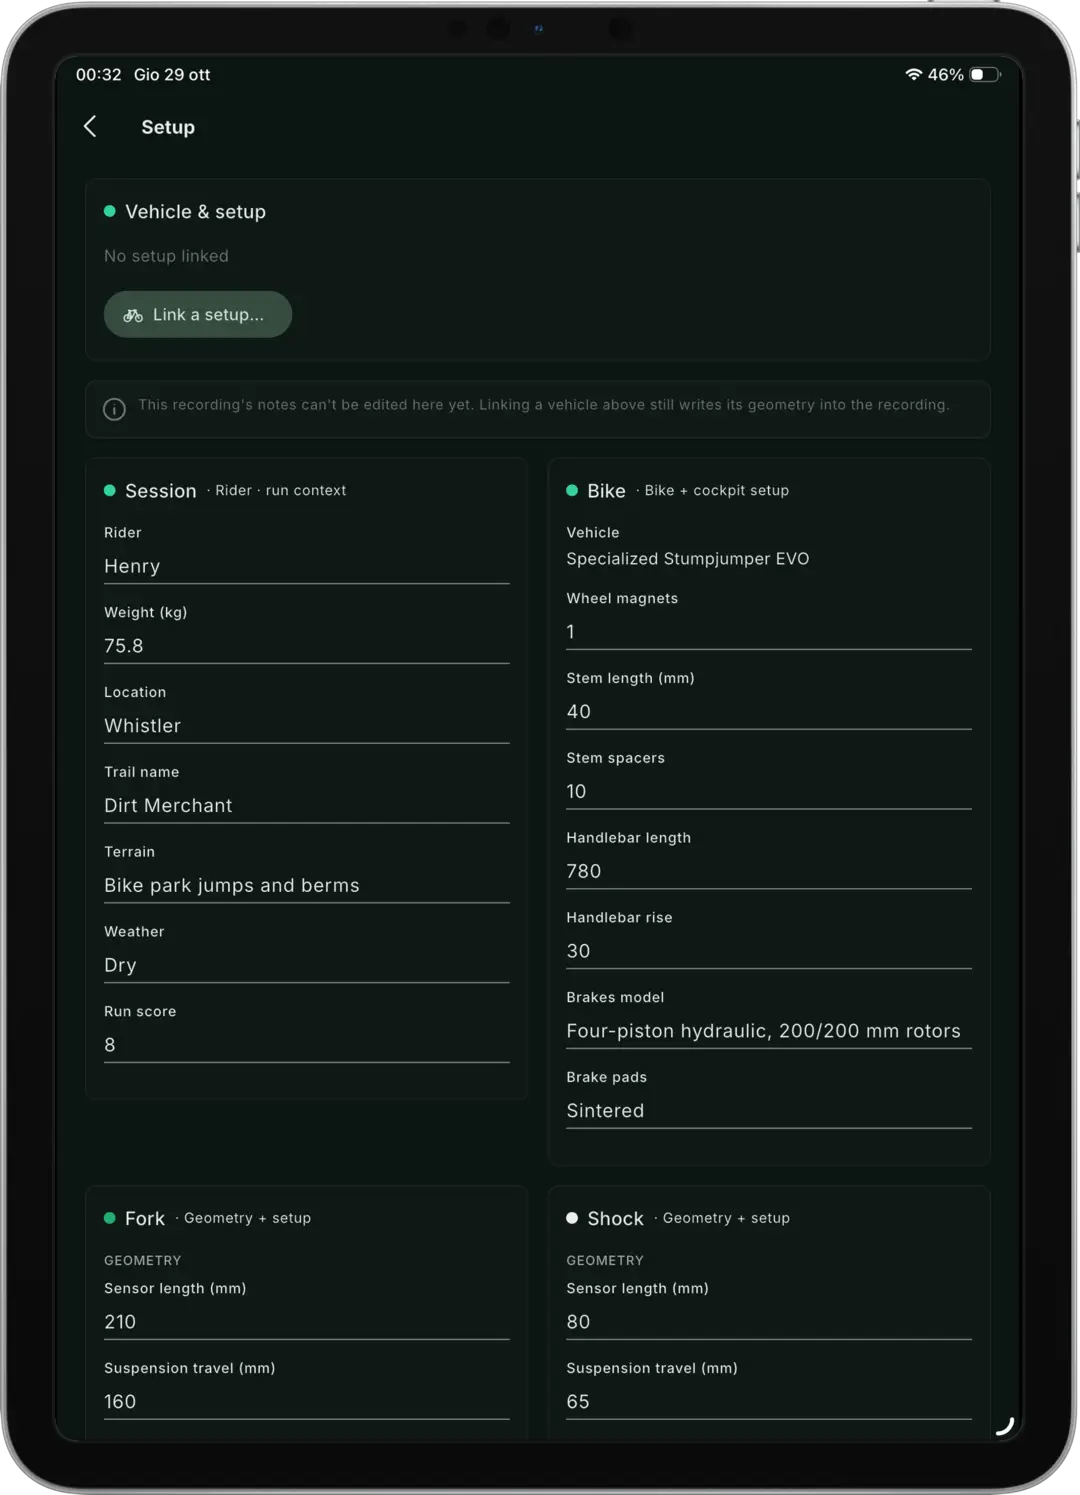Tap the 'Gio 29 ott' date
The image size is (1080, 1495).
(172, 75)
